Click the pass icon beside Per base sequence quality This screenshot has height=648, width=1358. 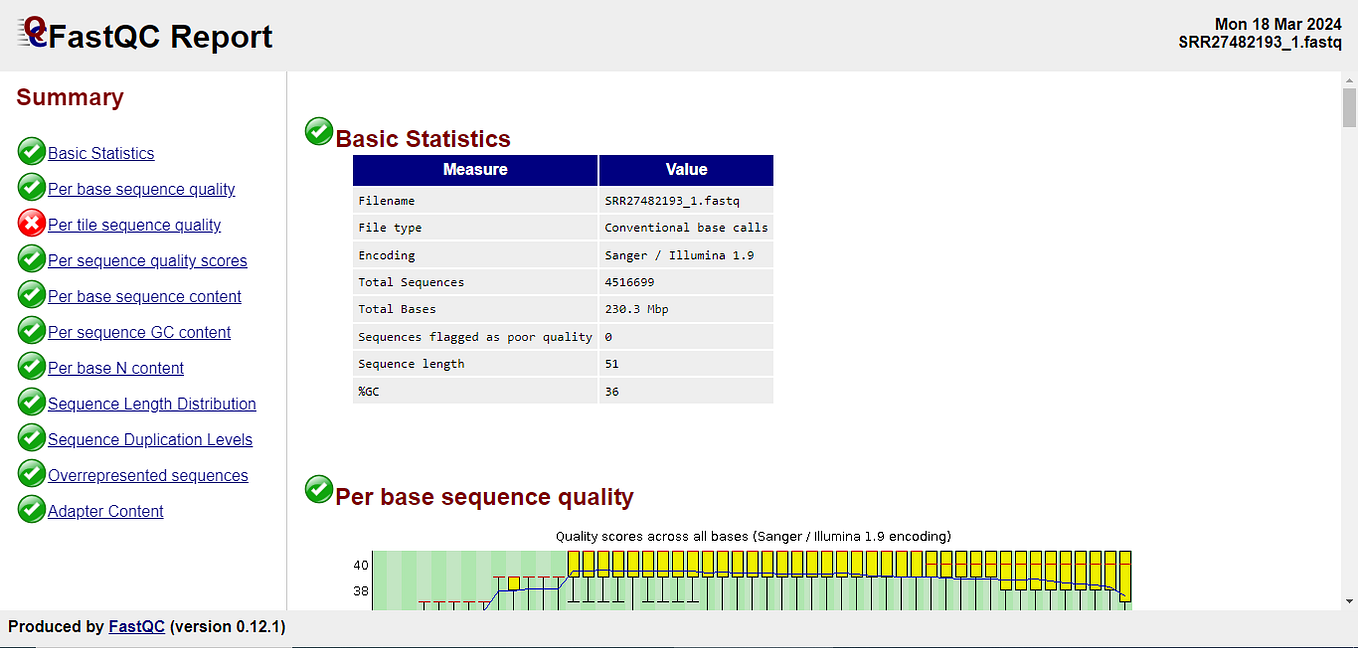pos(31,187)
